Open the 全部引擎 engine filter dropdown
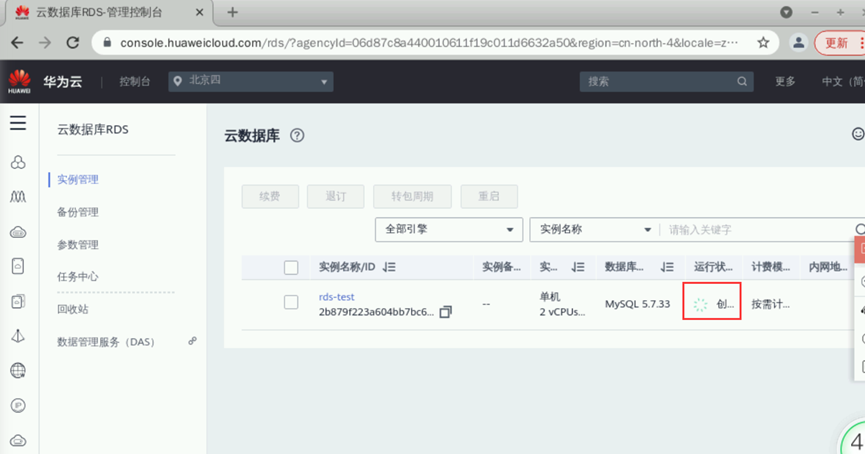Image resolution: width=865 pixels, height=454 pixels. click(449, 229)
